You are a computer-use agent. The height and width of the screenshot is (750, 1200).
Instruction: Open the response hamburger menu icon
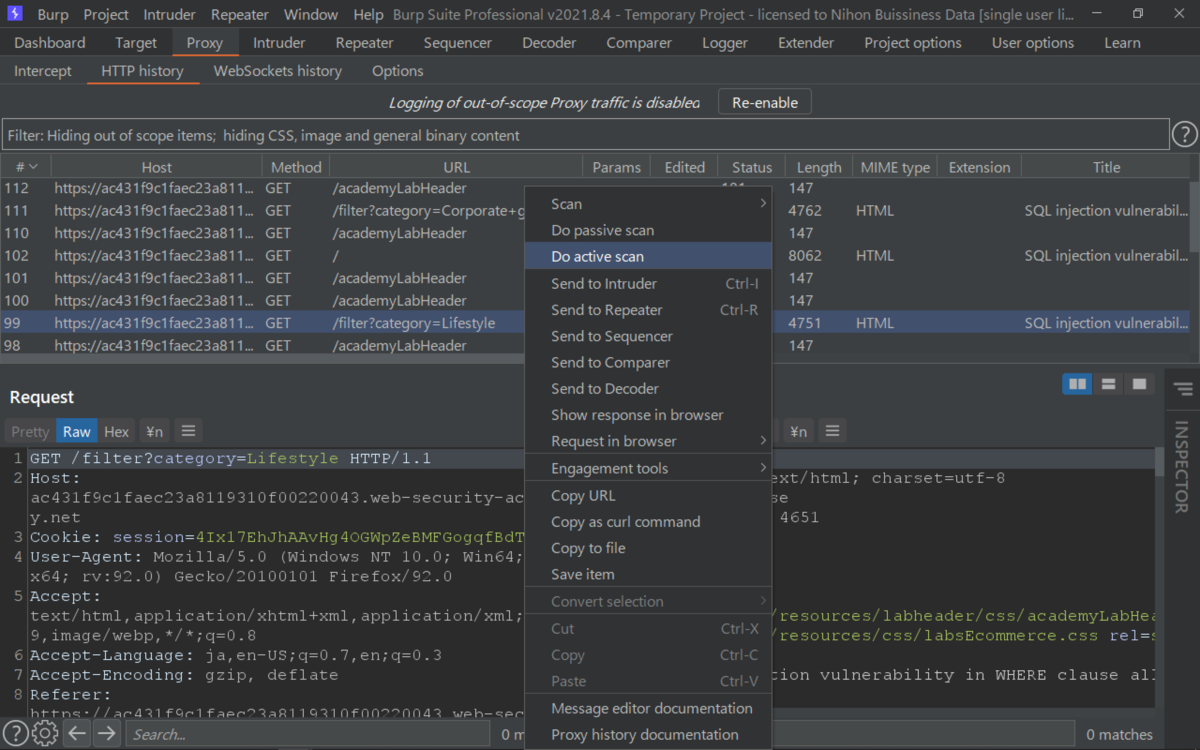pos(832,431)
